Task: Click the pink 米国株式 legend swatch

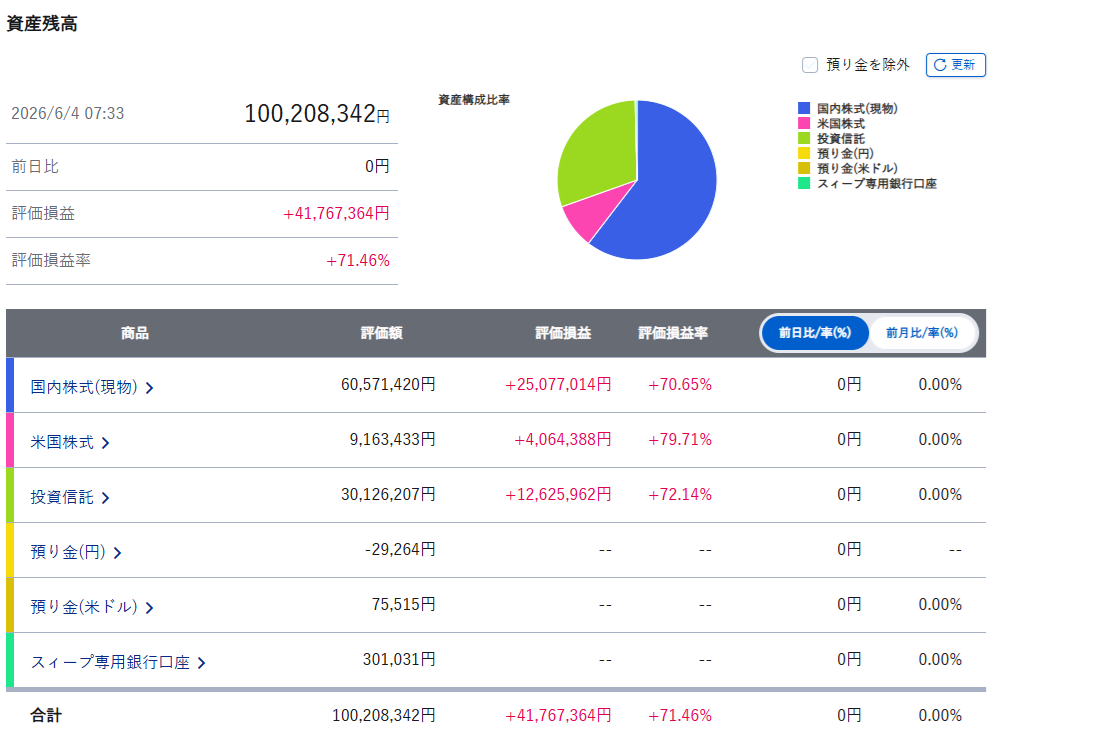Action: 804,123
